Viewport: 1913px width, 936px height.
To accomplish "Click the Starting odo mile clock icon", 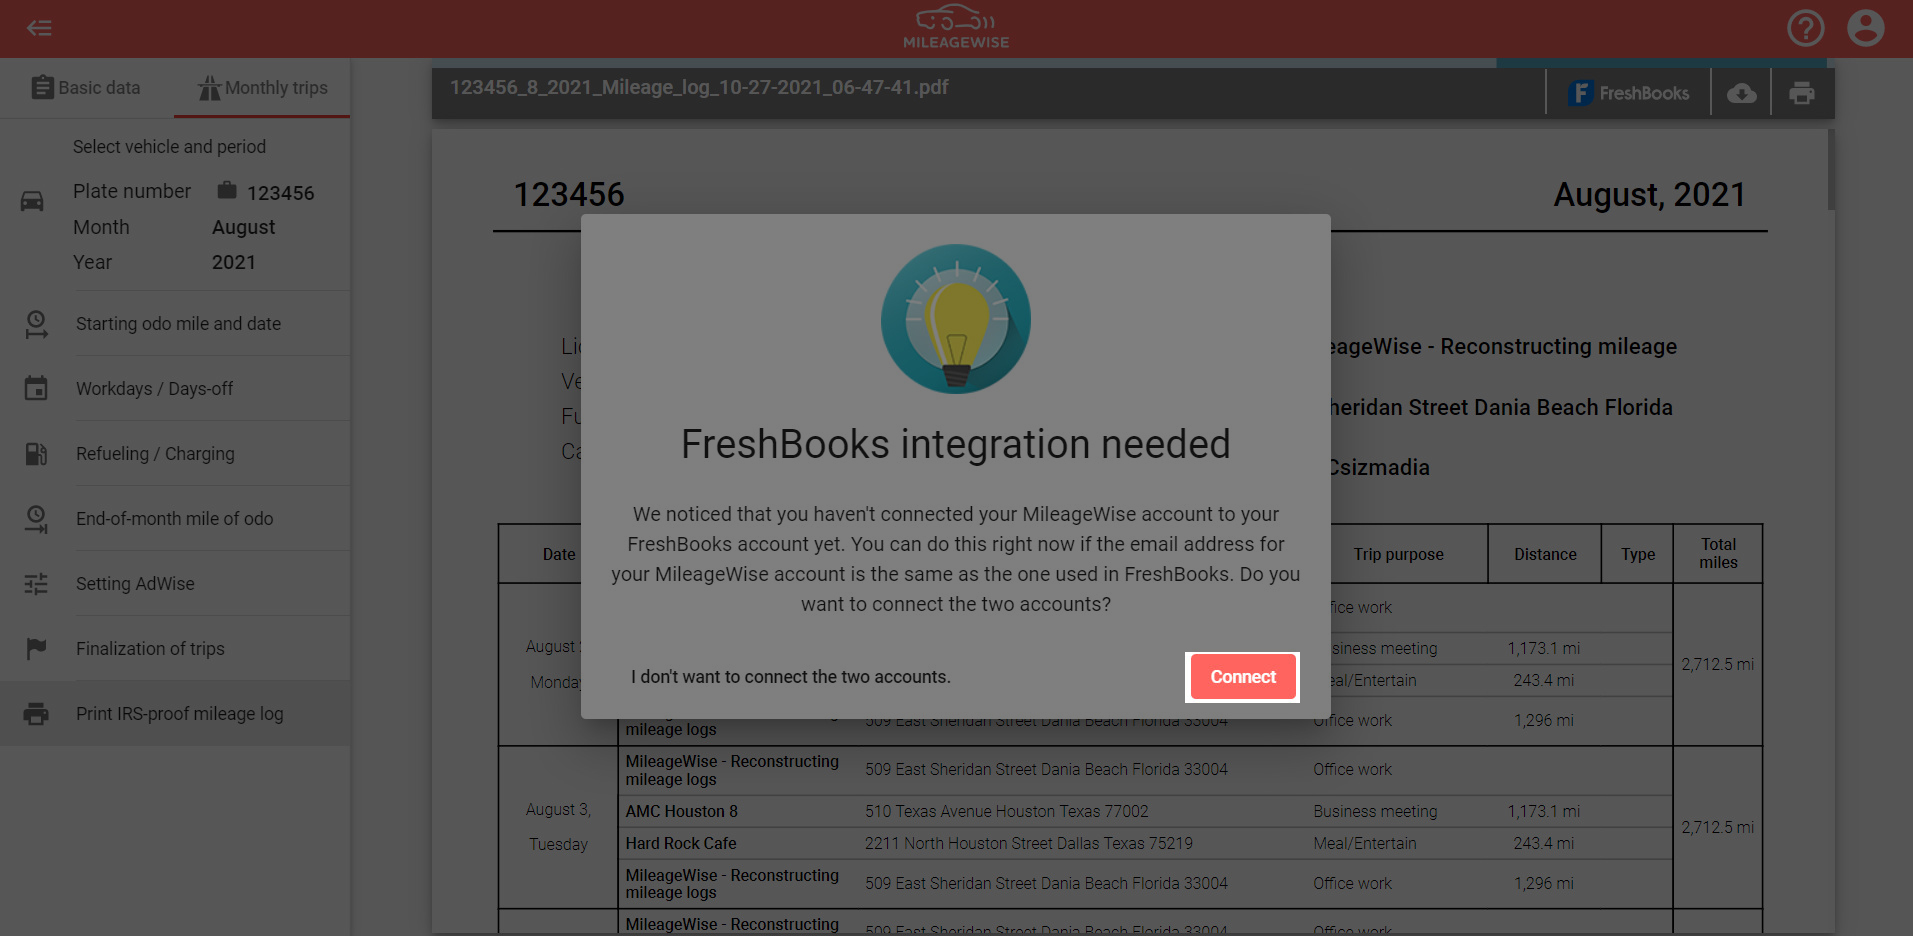I will [x=37, y=323].
